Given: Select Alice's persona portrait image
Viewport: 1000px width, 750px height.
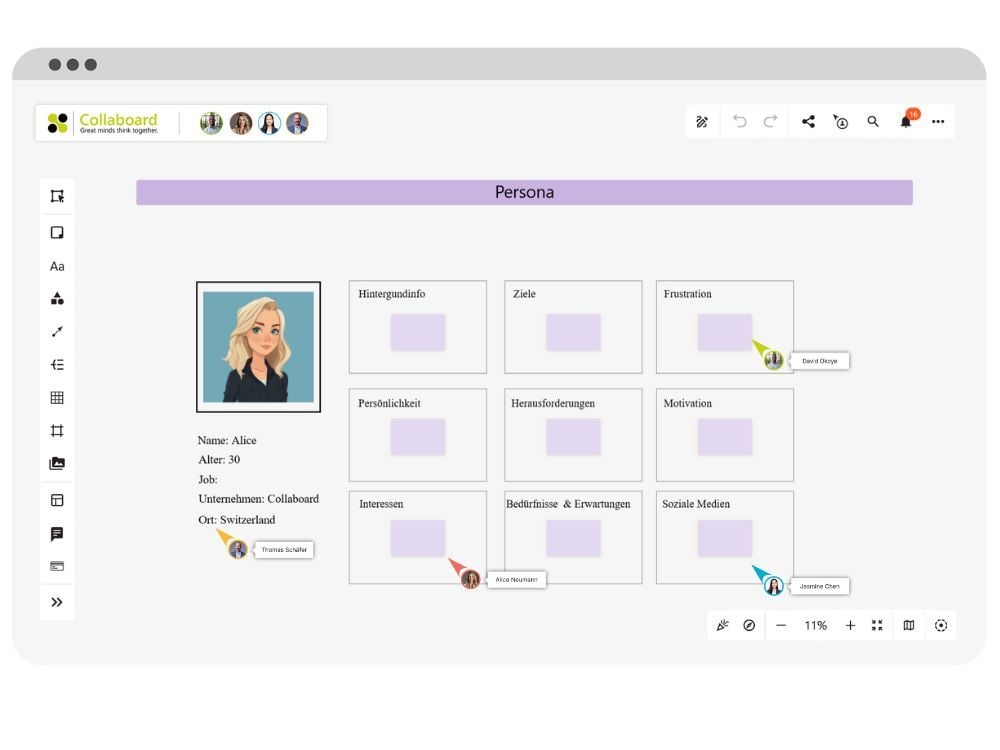Looking at the screenshot, I should (258, 347).
